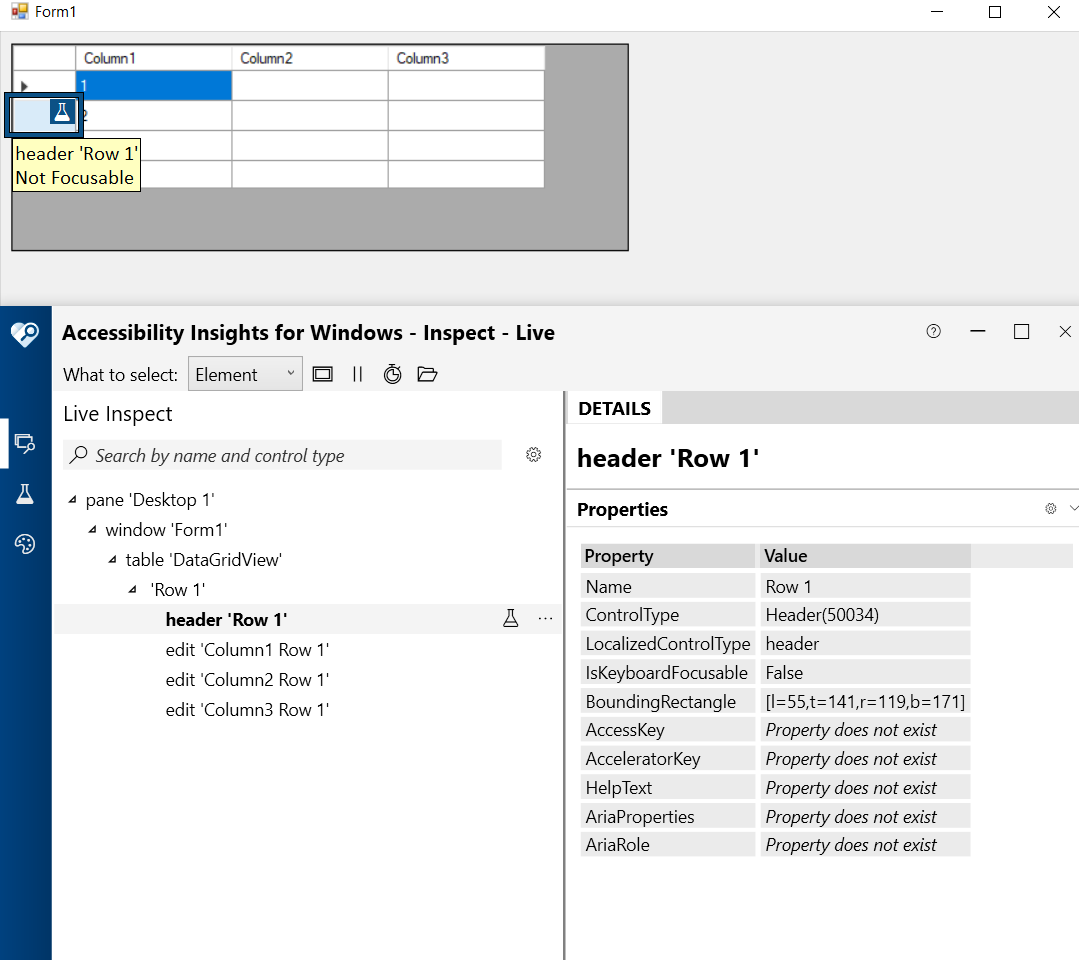Switch to the DETAILS tab
1079x960 pixels.
[x=615, y=409]
